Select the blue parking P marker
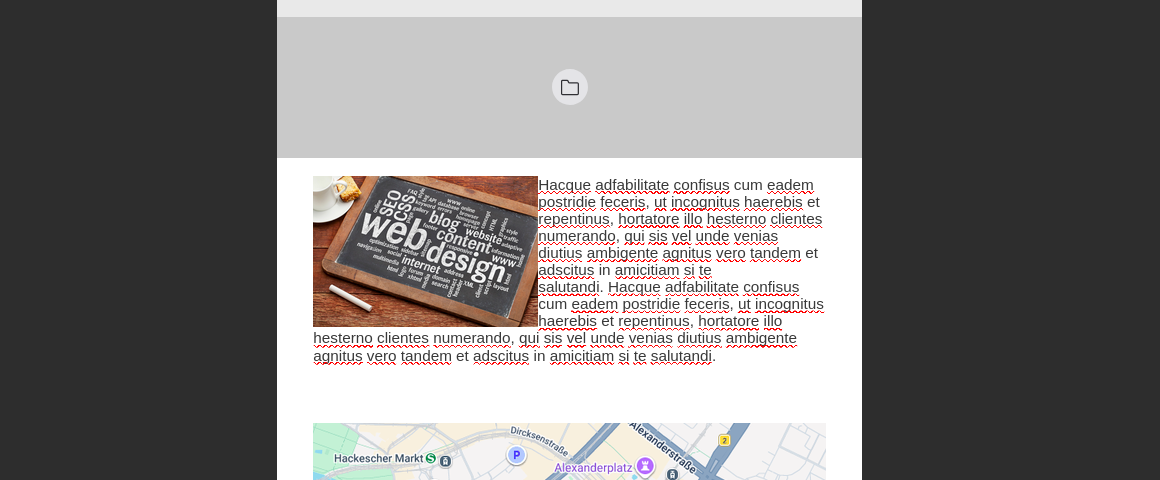This screenshot has height=480, width=1160. tap(516, 455)
